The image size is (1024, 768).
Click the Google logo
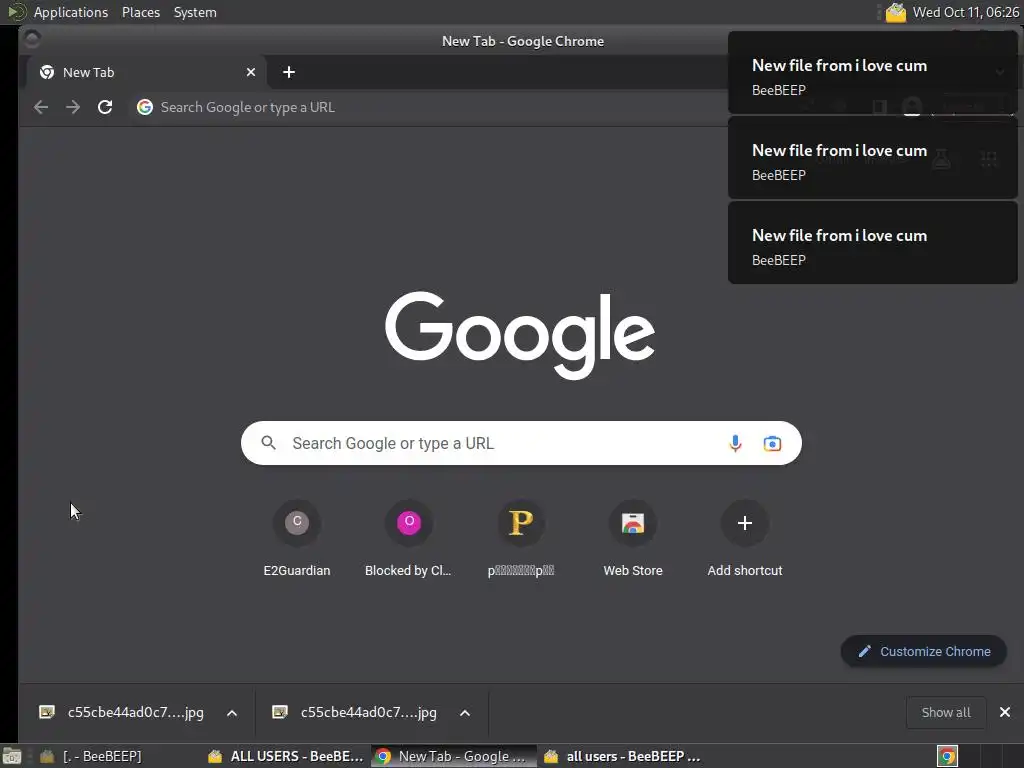click(520, 335)
